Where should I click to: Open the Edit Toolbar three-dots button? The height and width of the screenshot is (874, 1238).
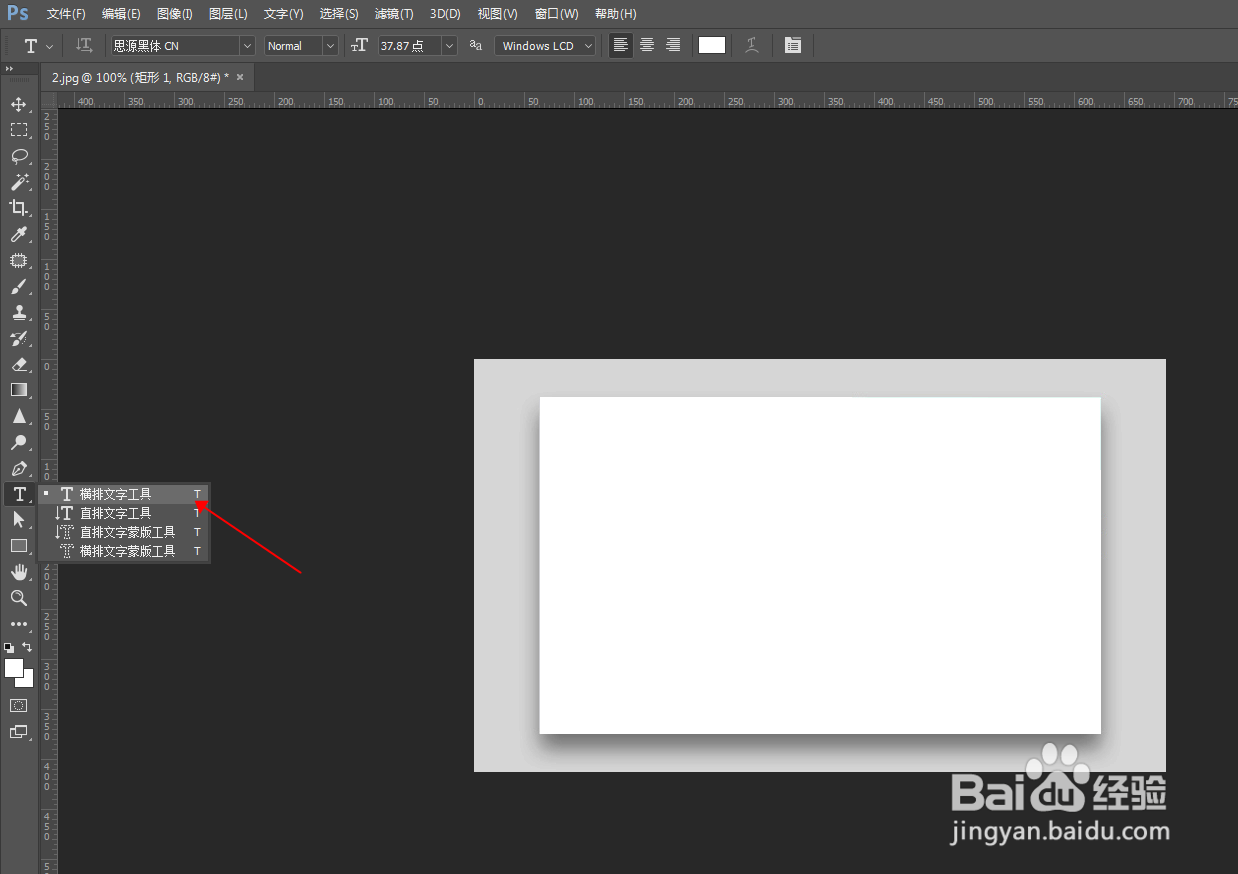[x=19, y=624]
